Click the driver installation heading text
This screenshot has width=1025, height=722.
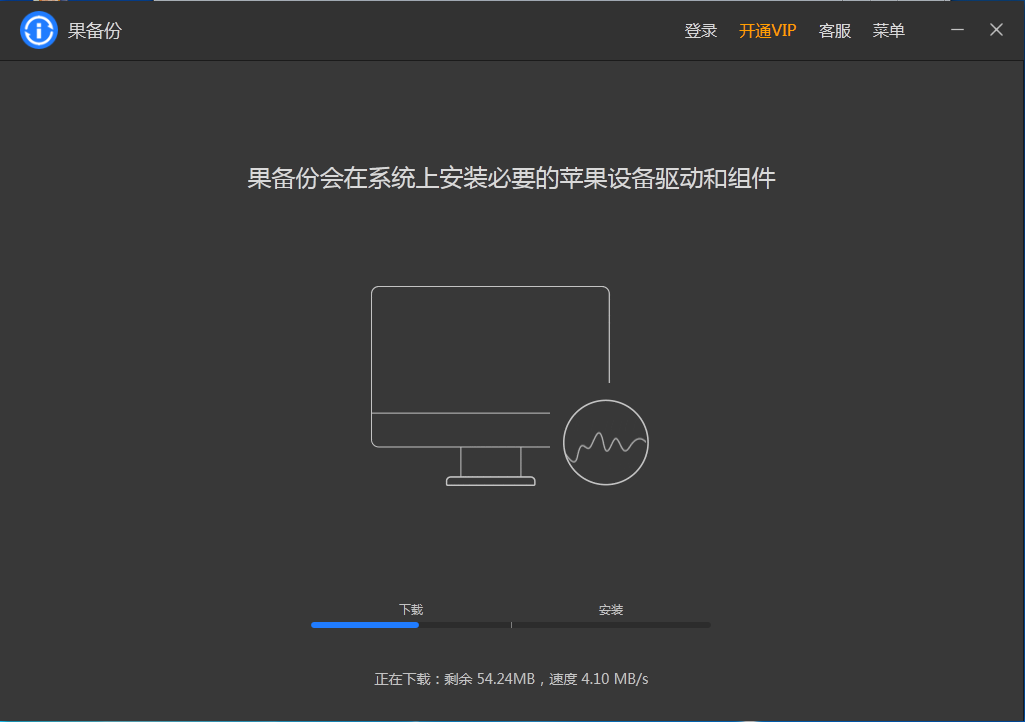pos(512,177)
